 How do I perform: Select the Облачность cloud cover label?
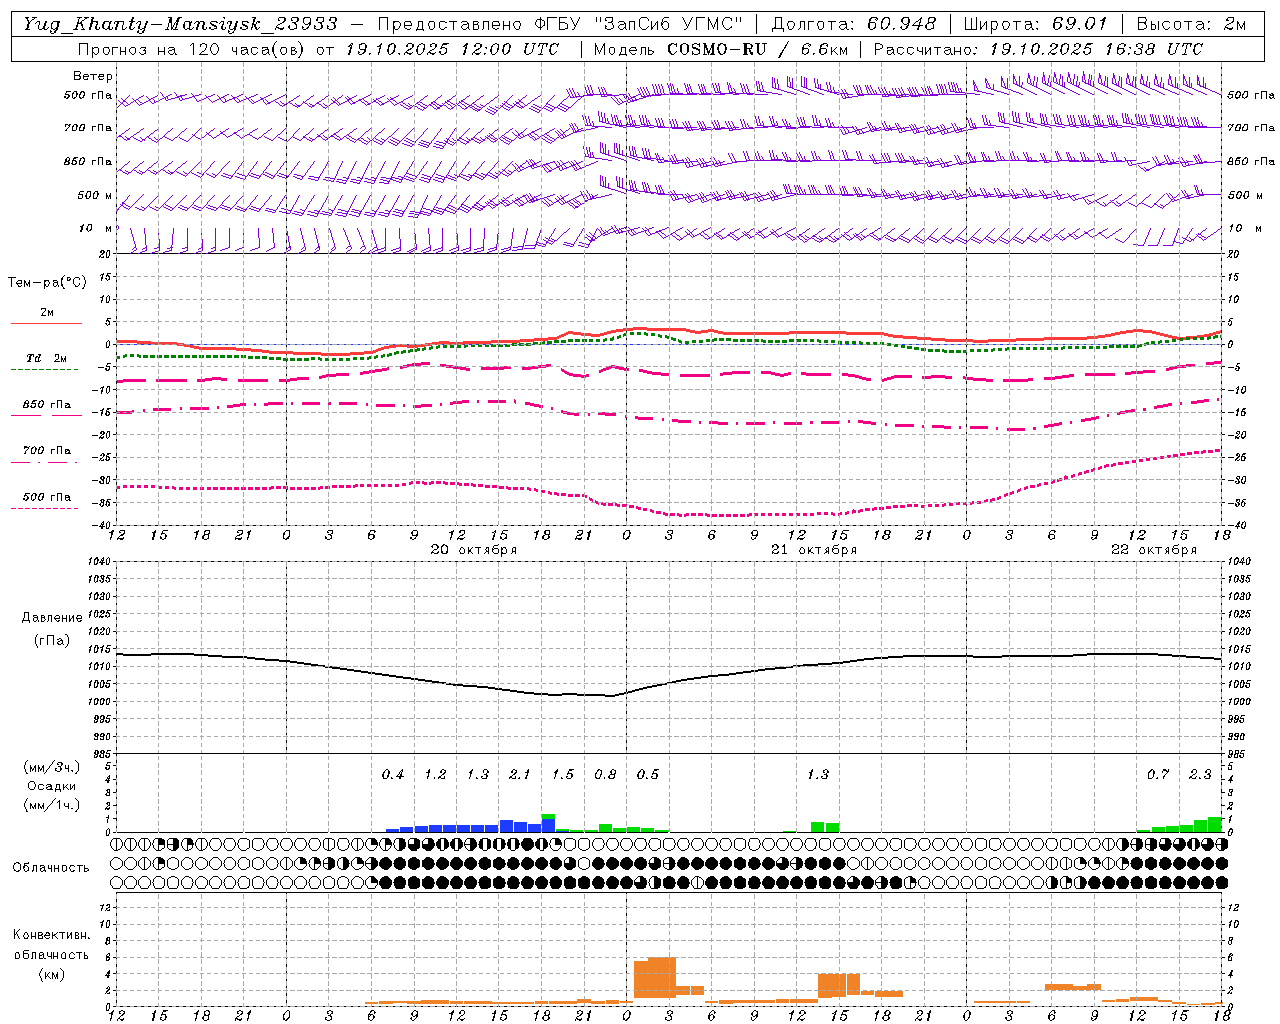click(x=51, y=868)
